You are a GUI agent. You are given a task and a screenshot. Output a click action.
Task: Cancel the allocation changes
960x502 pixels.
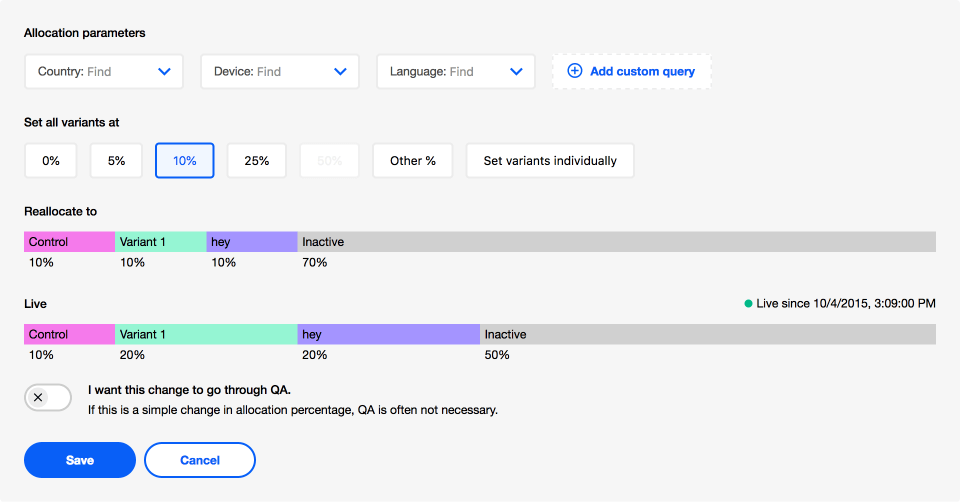[200, 460]
